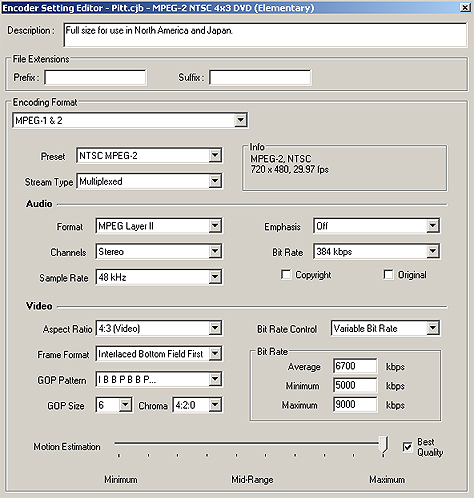This screenshot has width=474, height=498.
Task: Open the Bit Rate Control Variable Bit Rate dropdown
Action: click(x=385, y=328)
